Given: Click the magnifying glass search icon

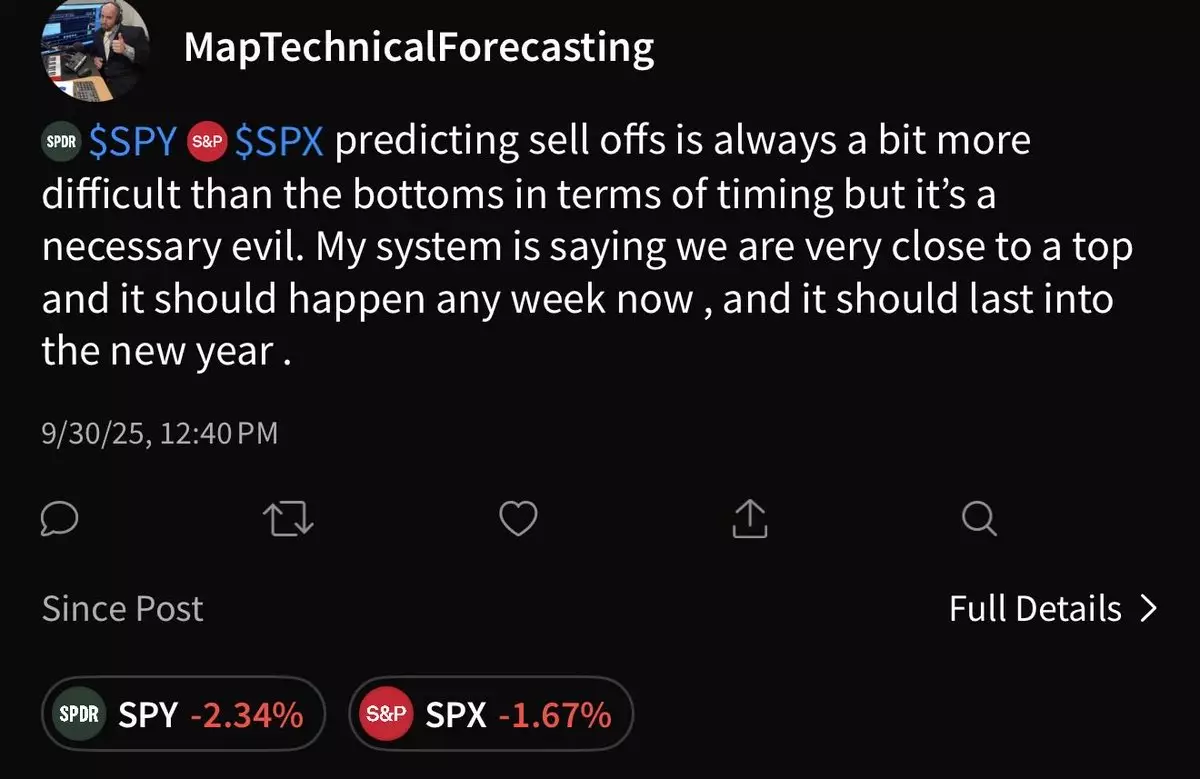Looking at the screenshot, I should [x=978, y=518].
